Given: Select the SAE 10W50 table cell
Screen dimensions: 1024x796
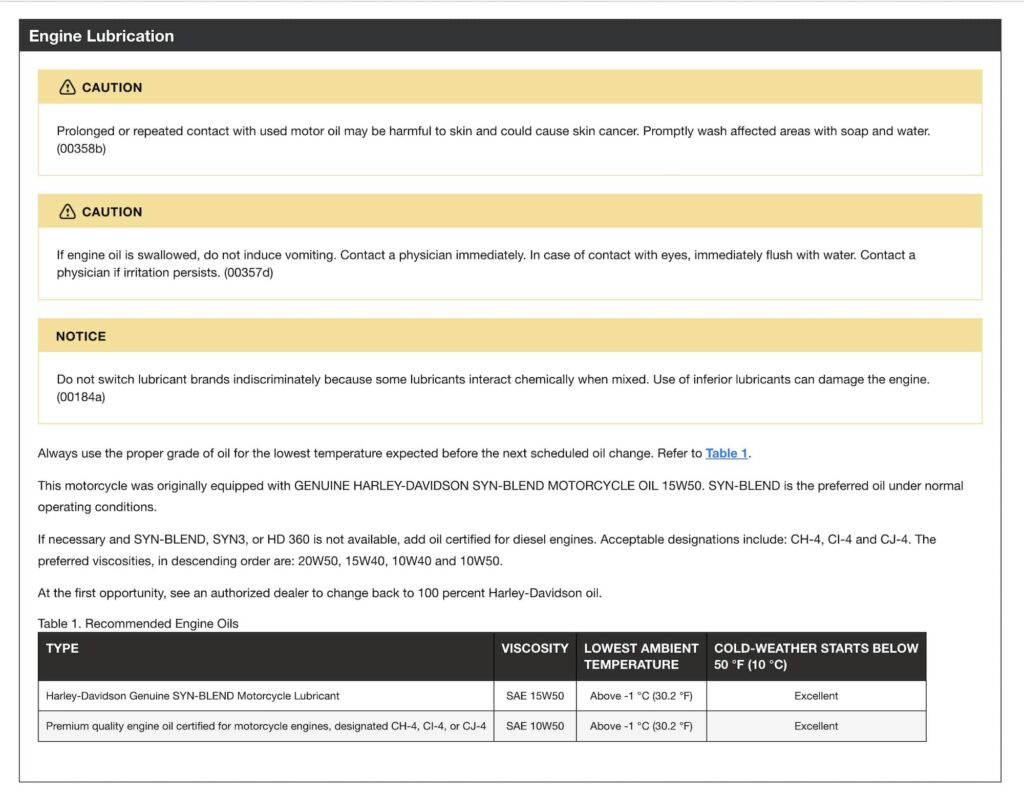Looking at the screenshot, I should 534,725.
